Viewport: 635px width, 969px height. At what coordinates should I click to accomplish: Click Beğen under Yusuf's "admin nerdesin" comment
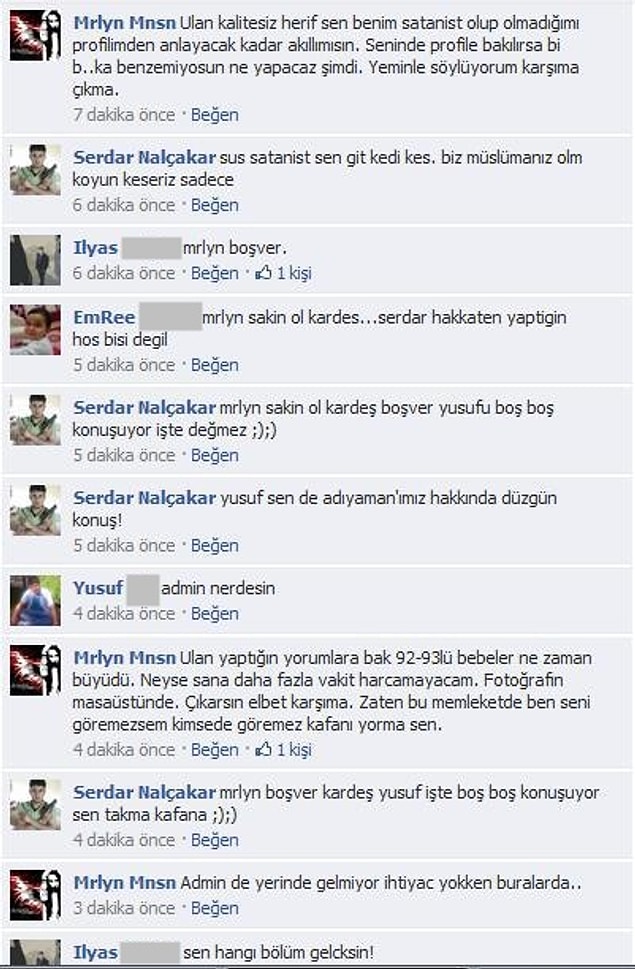point(214,614)
